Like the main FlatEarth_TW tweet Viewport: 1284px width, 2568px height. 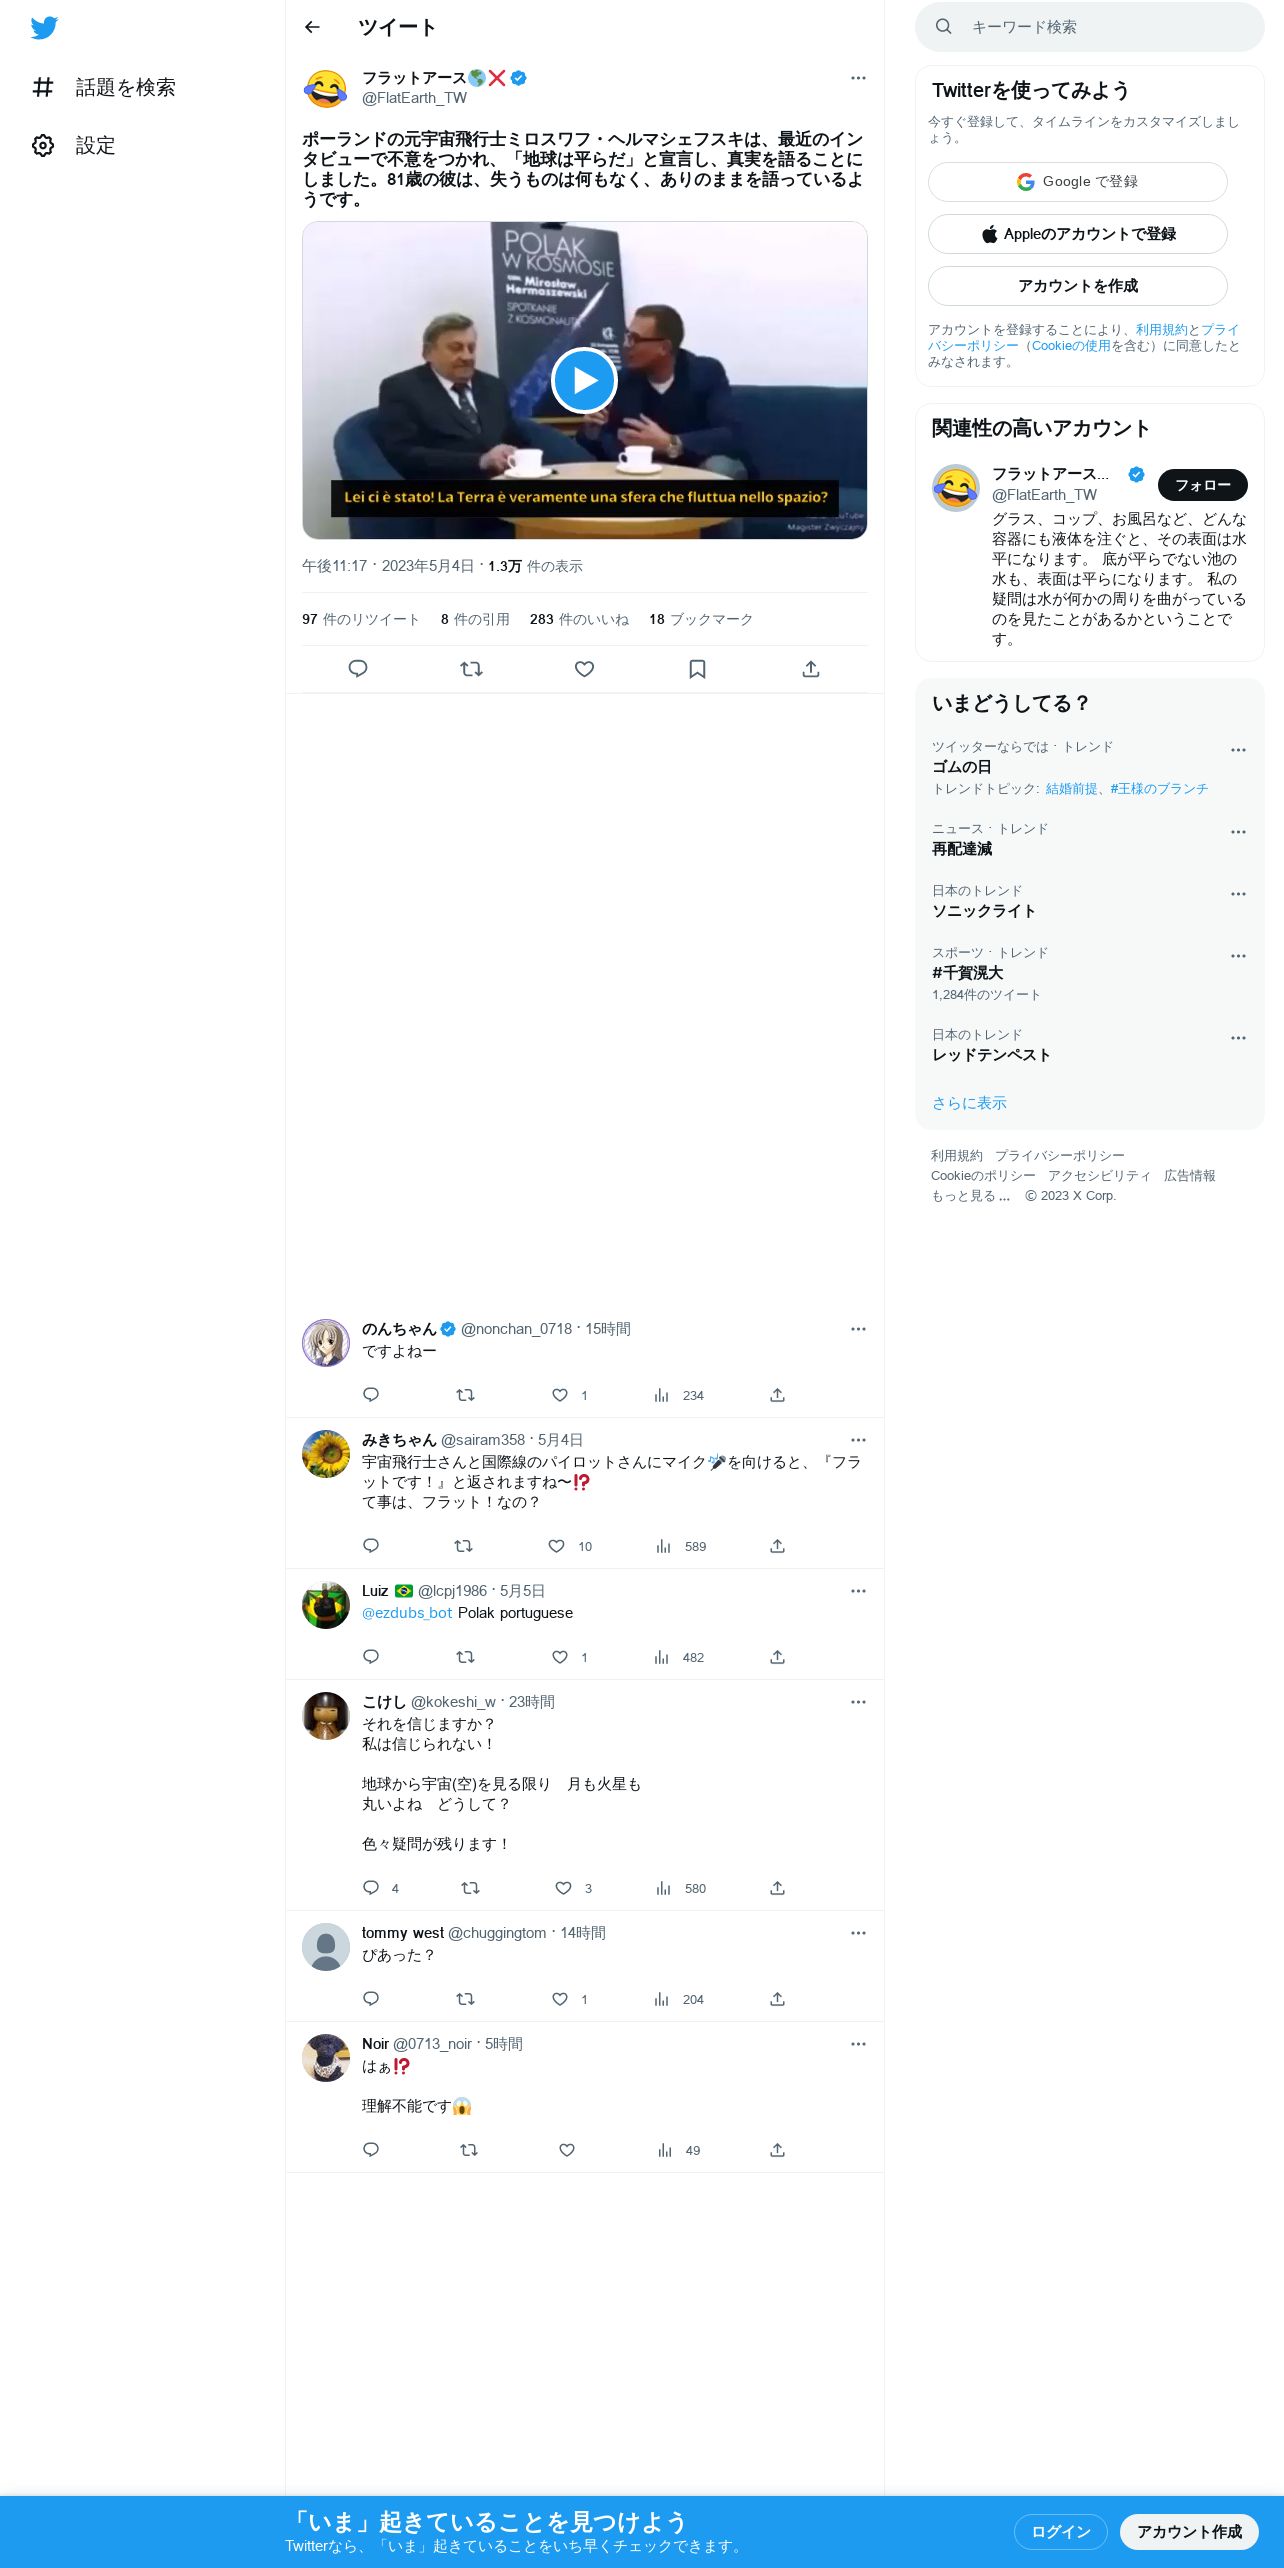click(584, 669)
